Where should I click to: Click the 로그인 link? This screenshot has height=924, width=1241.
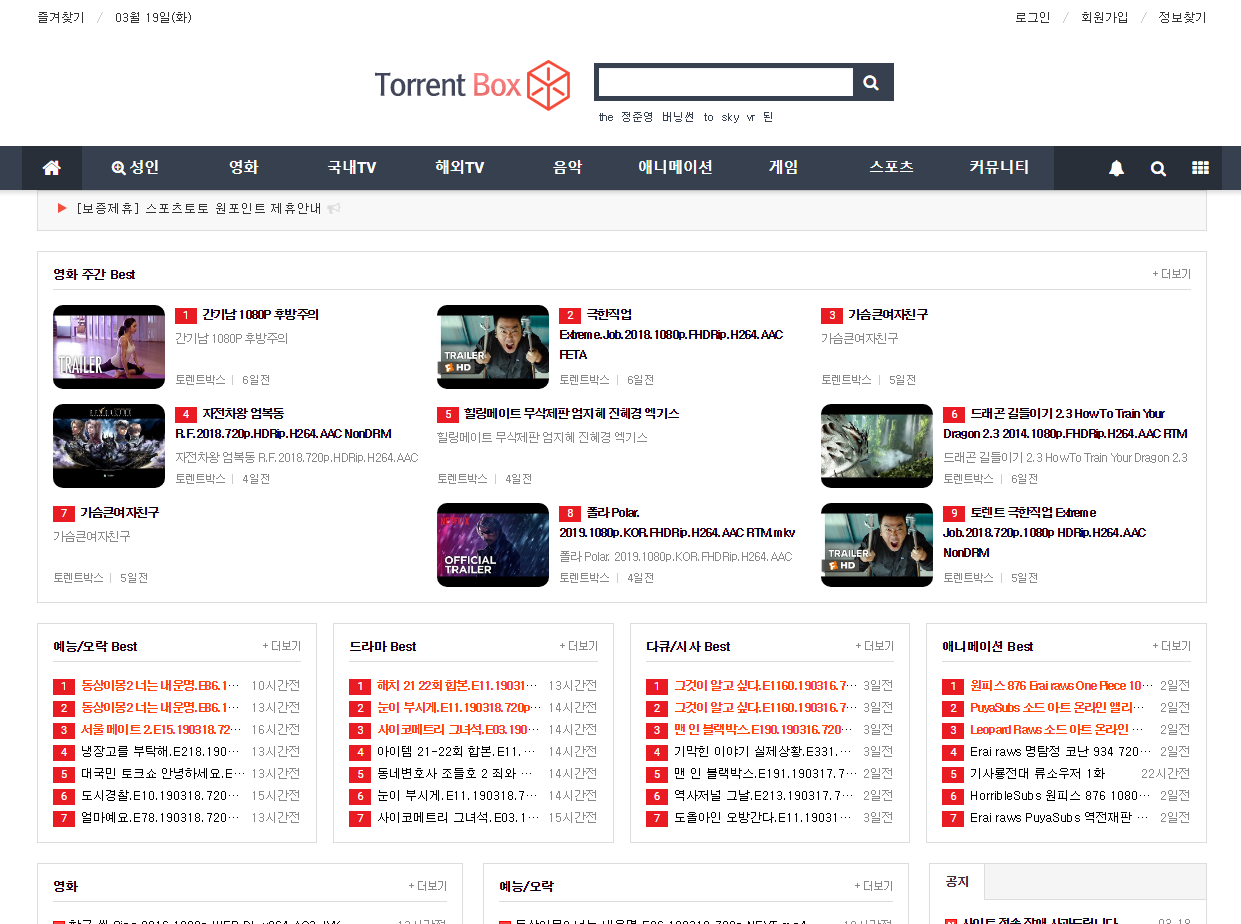1032,17
